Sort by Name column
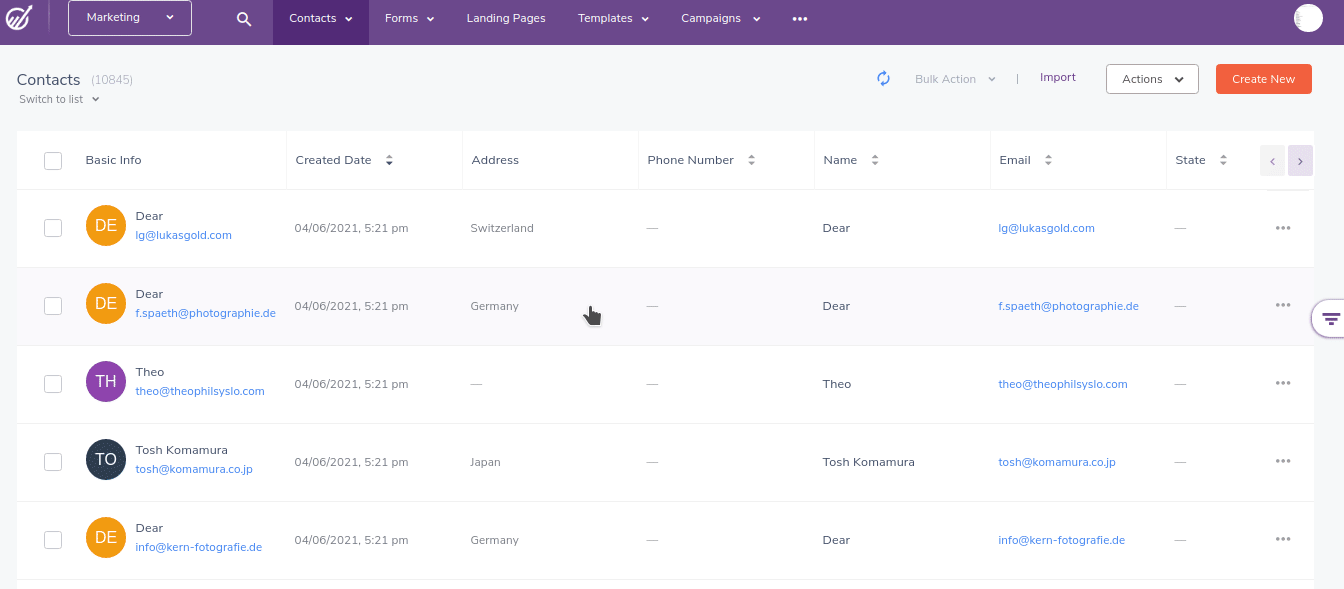1344x589 pixels. (x=875, y=160)
